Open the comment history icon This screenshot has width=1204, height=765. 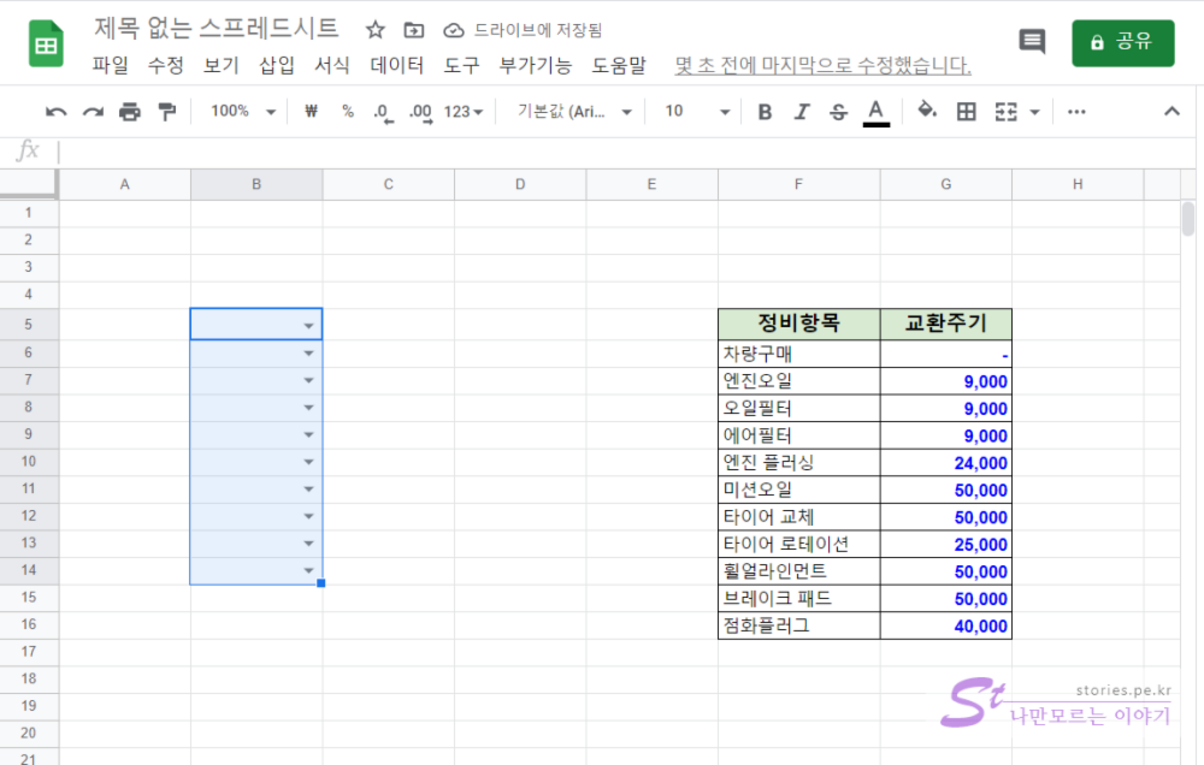[x=1031, y=42]
